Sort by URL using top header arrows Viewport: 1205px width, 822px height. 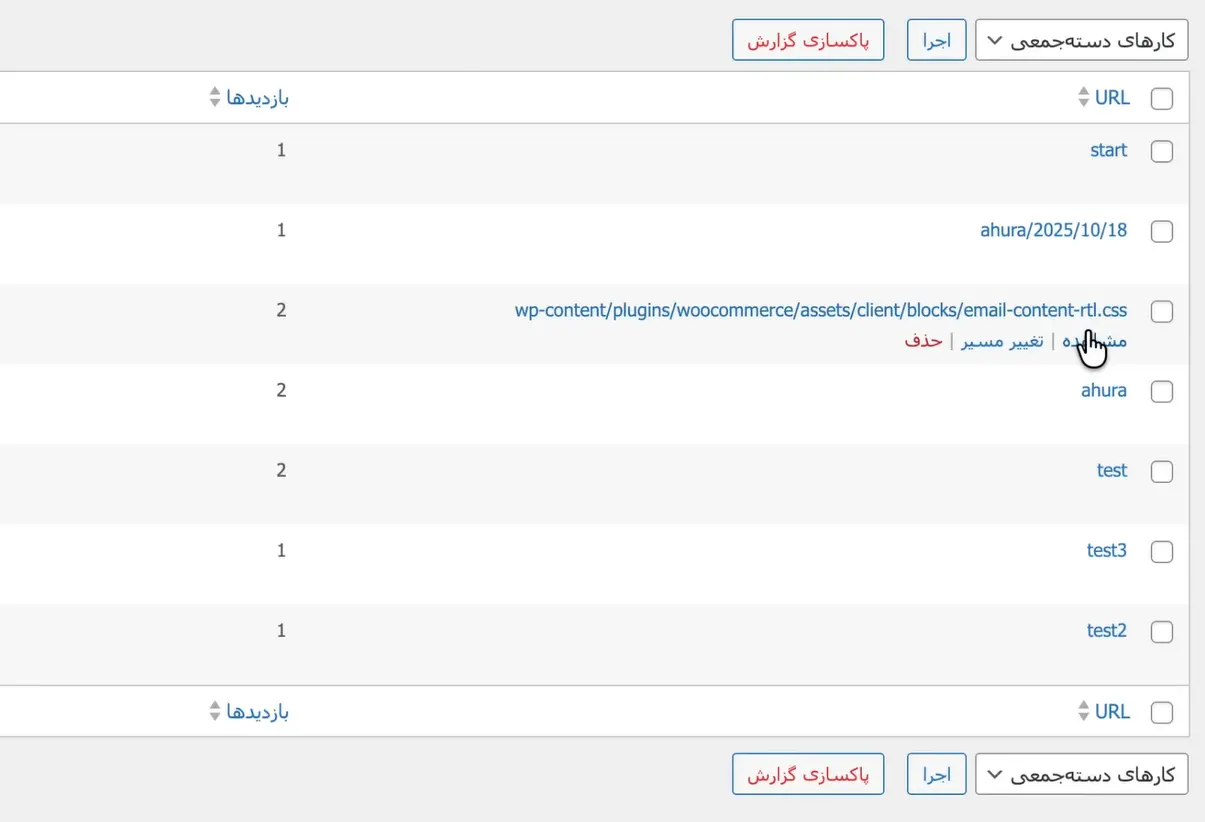[1083, 98]
